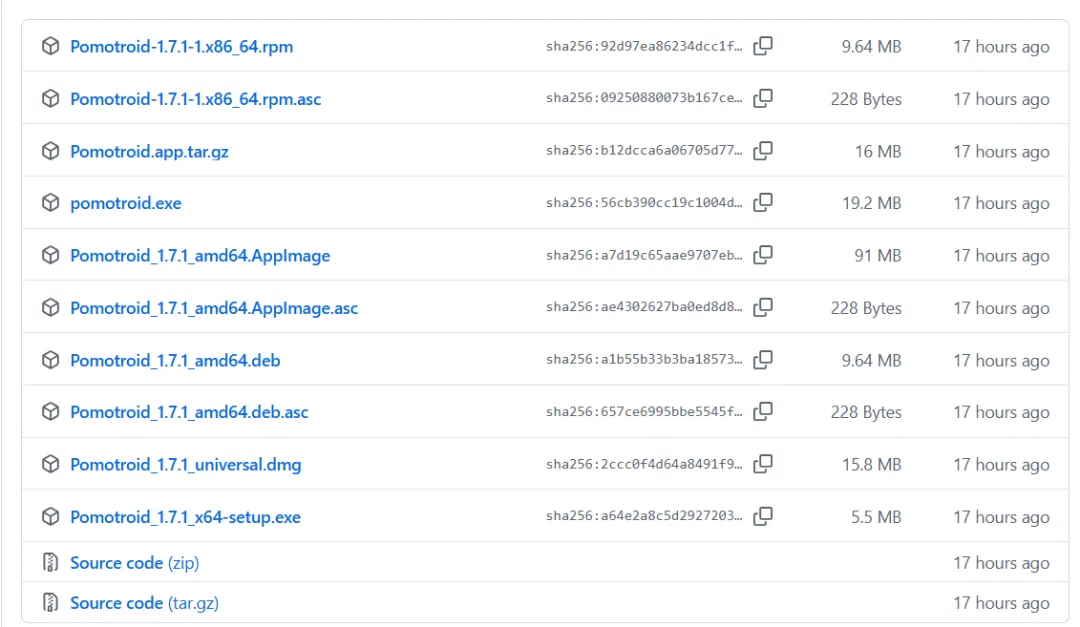
Task: Click '17 hours ago' on pomotroid.exe row
Action: 1001,203
